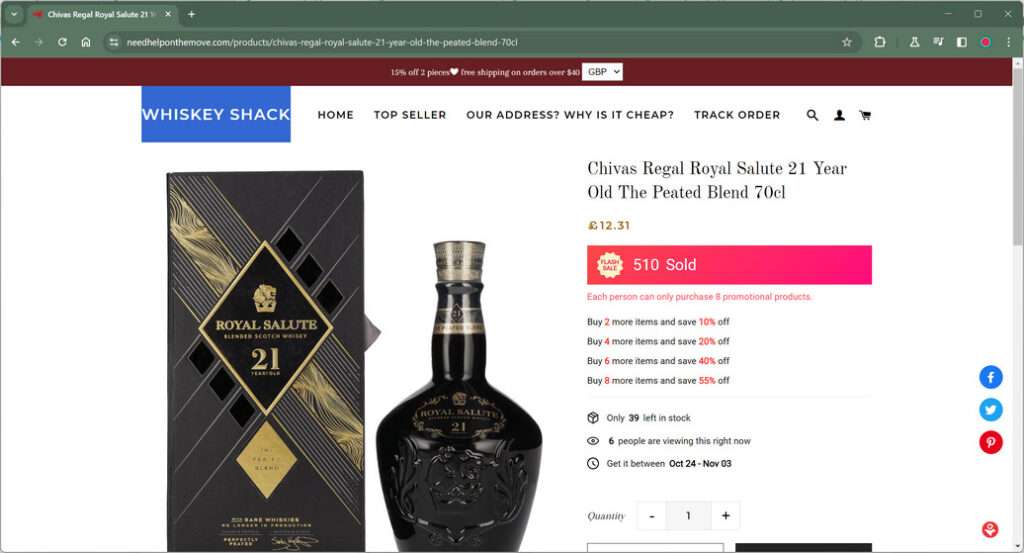The image size is (1024, 553).
Task: Share product on Facebook
Action: (991, 377)
